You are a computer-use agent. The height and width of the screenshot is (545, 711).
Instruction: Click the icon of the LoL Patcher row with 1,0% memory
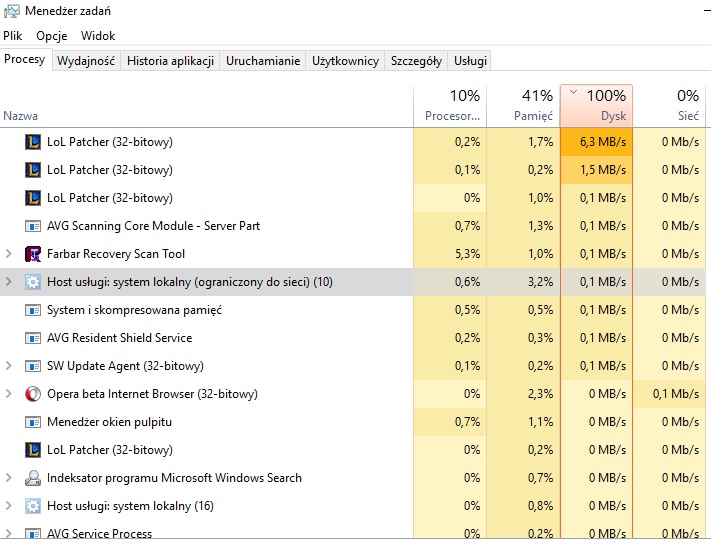tap(33, 198)
